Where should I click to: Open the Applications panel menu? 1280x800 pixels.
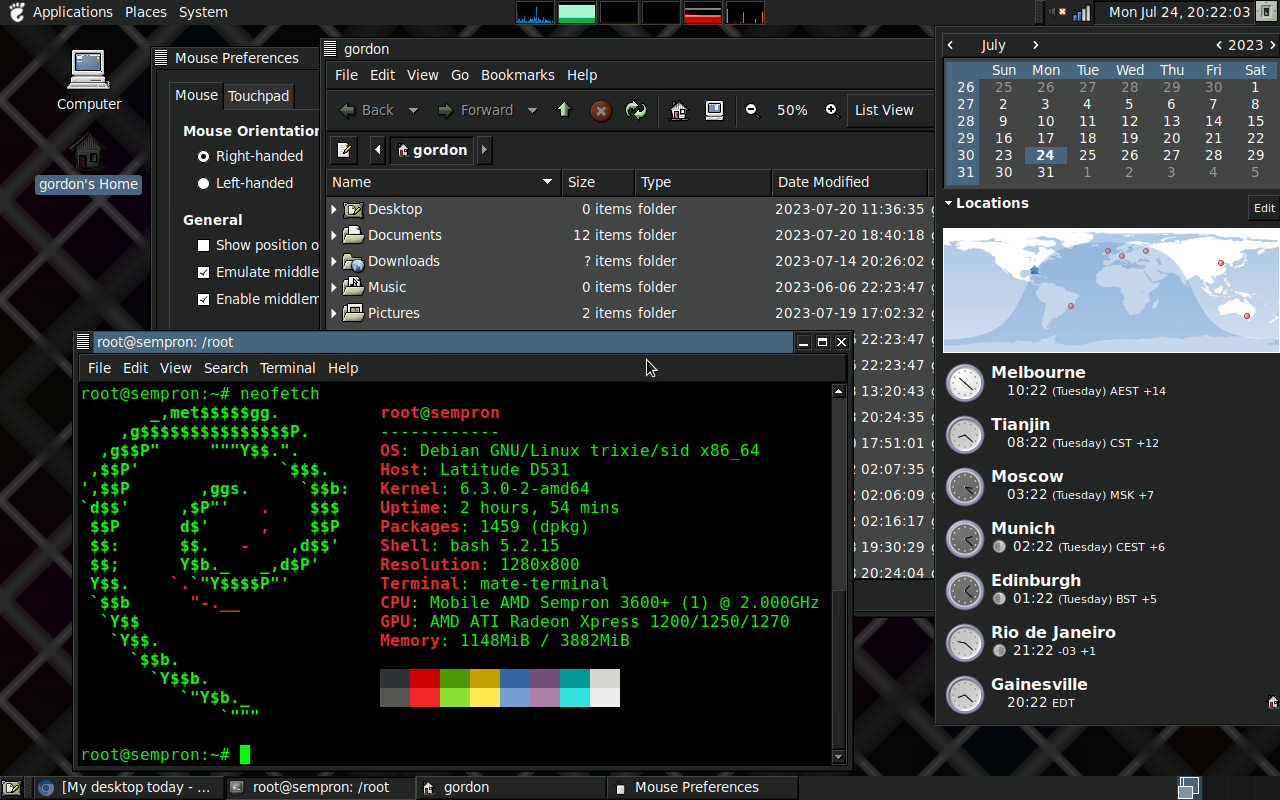pos(73,12)
